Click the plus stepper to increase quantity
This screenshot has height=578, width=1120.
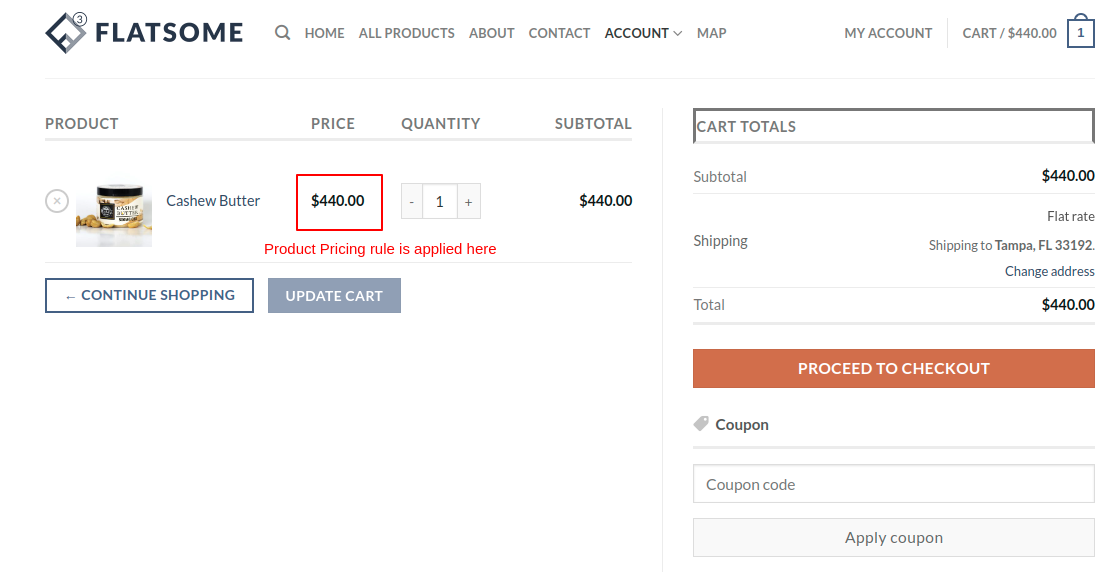tap(468, 200)
